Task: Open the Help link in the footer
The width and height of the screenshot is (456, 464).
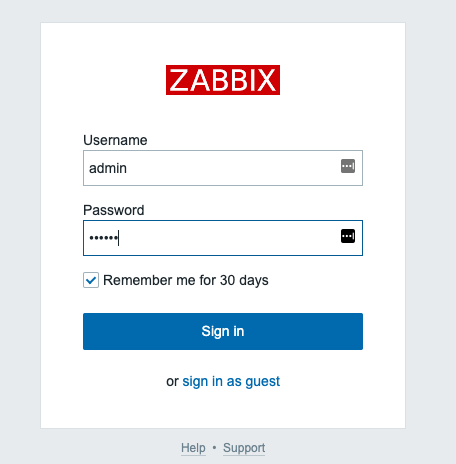Action: tap(193, 448)
